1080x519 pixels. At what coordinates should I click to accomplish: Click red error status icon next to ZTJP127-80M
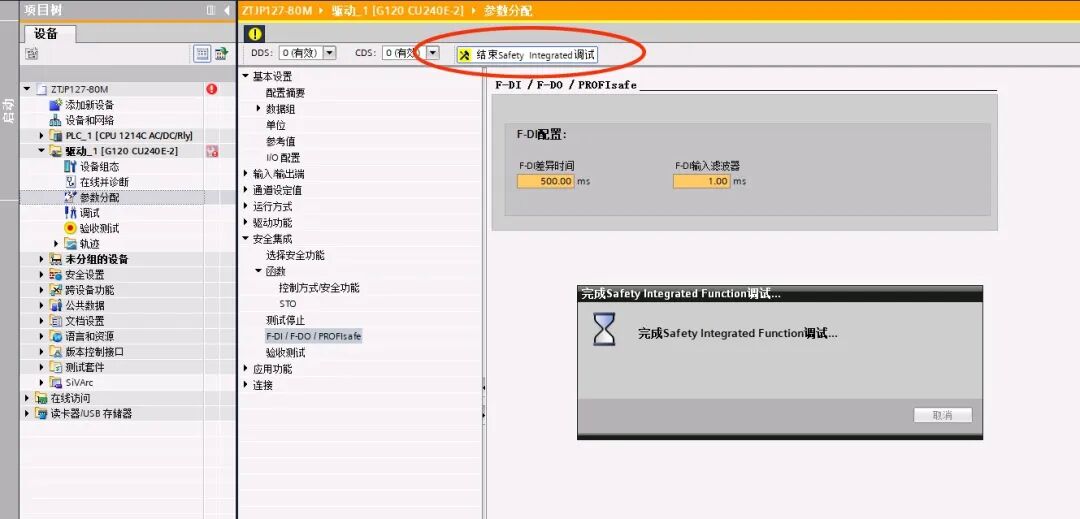pos(211,89)
